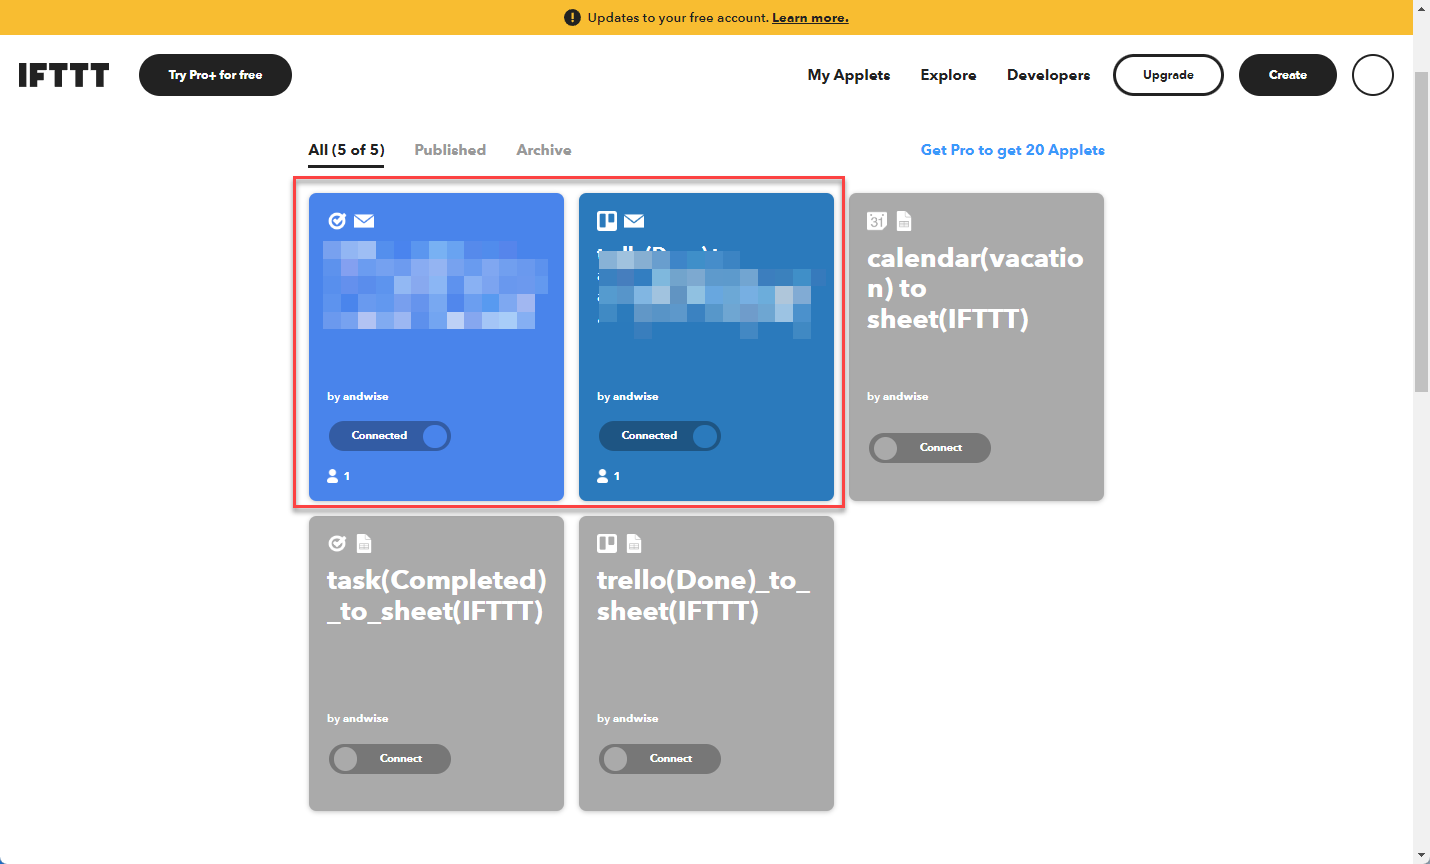Open the calendar(vacation) to sheet(IFTTT) title
The height and width of the screenshot is (864, 1430).
975,288
